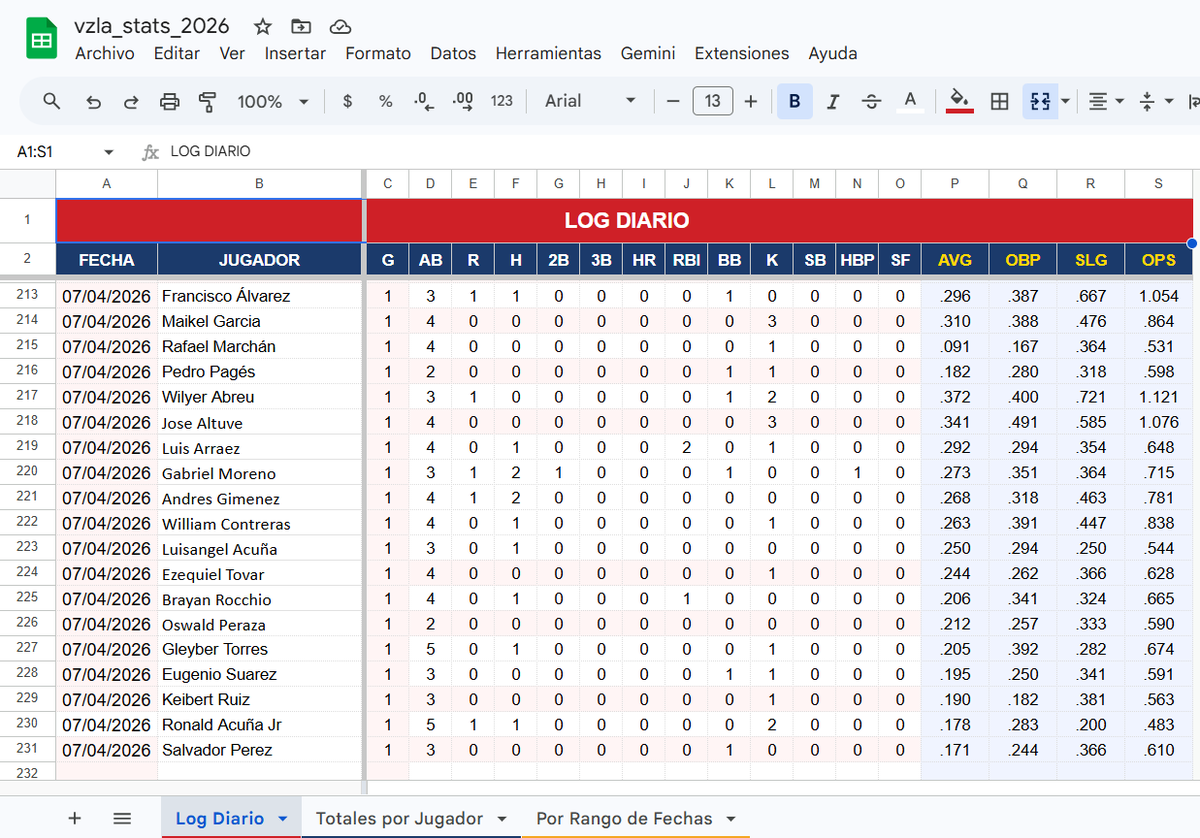Image resolution: width=1200 pixels, height=838 pixels.
Task: Open the Google Sheets home icon
Action: 41,40
